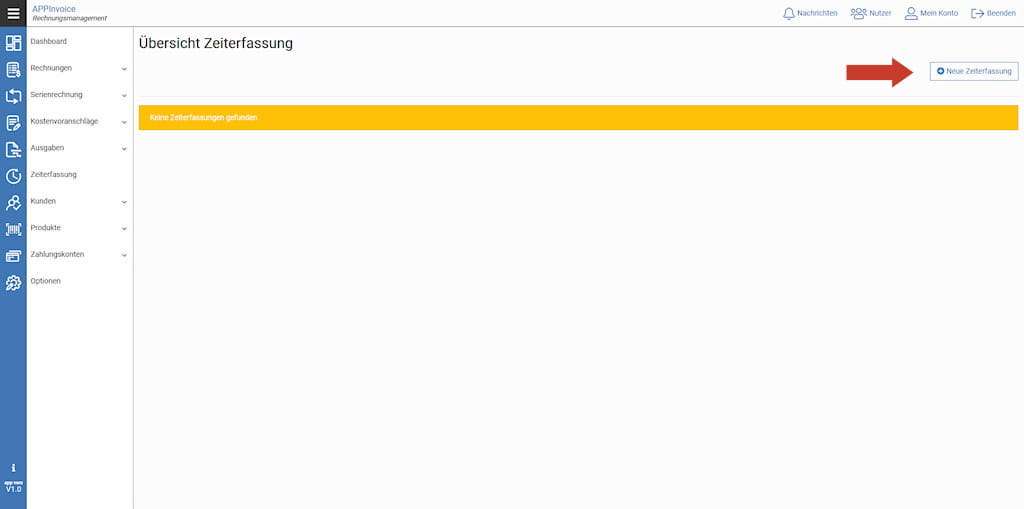
Task: Select the Zahlungskonten card icon
Action: pyautogui.click(x=13, y=256)
